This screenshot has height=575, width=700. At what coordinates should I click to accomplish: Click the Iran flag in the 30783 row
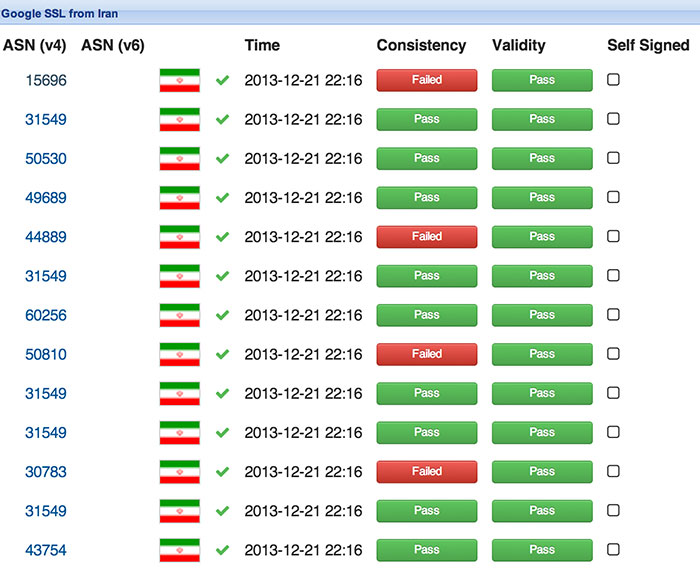179,472
